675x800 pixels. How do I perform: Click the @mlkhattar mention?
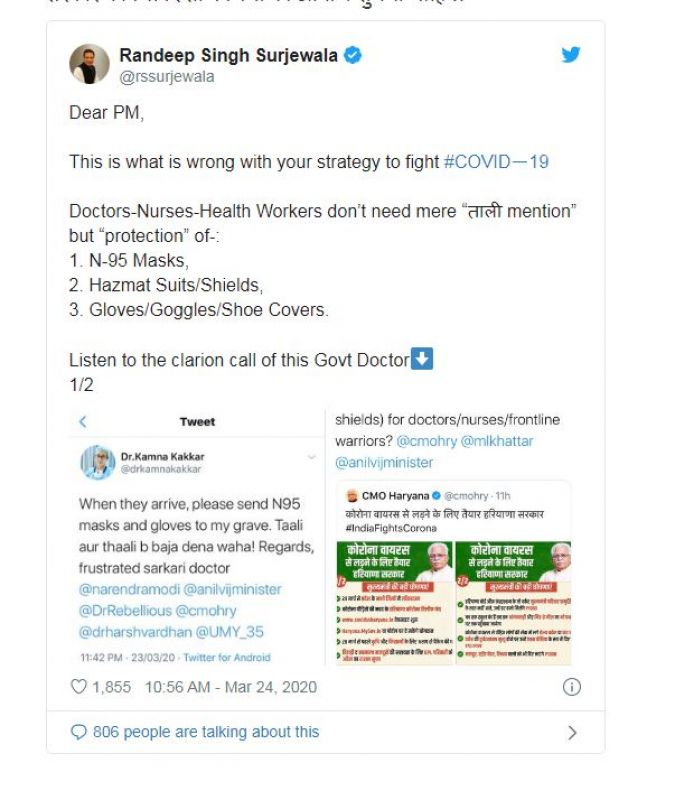pyautogui.click(x=497, y=441)
